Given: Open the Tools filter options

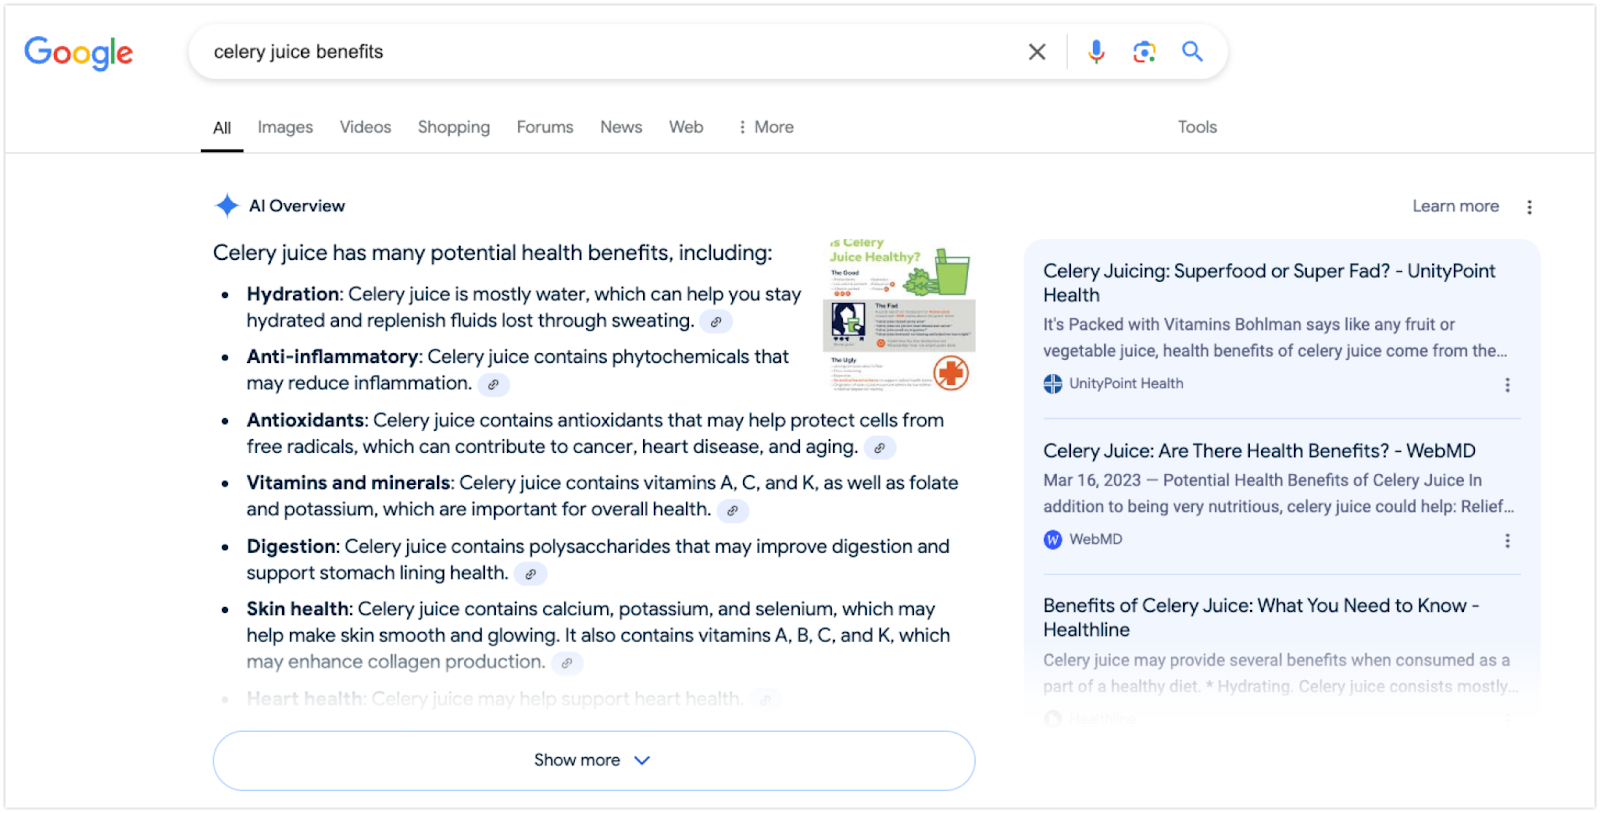Looking at the screenshot, I should pos(1197,127).
